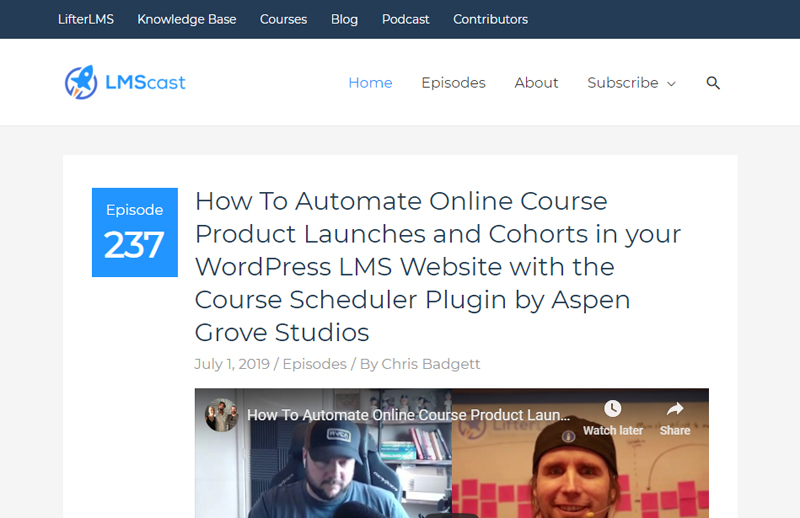Click the video channel avatar
Screen dimensions: 800x518
point(221,415)
